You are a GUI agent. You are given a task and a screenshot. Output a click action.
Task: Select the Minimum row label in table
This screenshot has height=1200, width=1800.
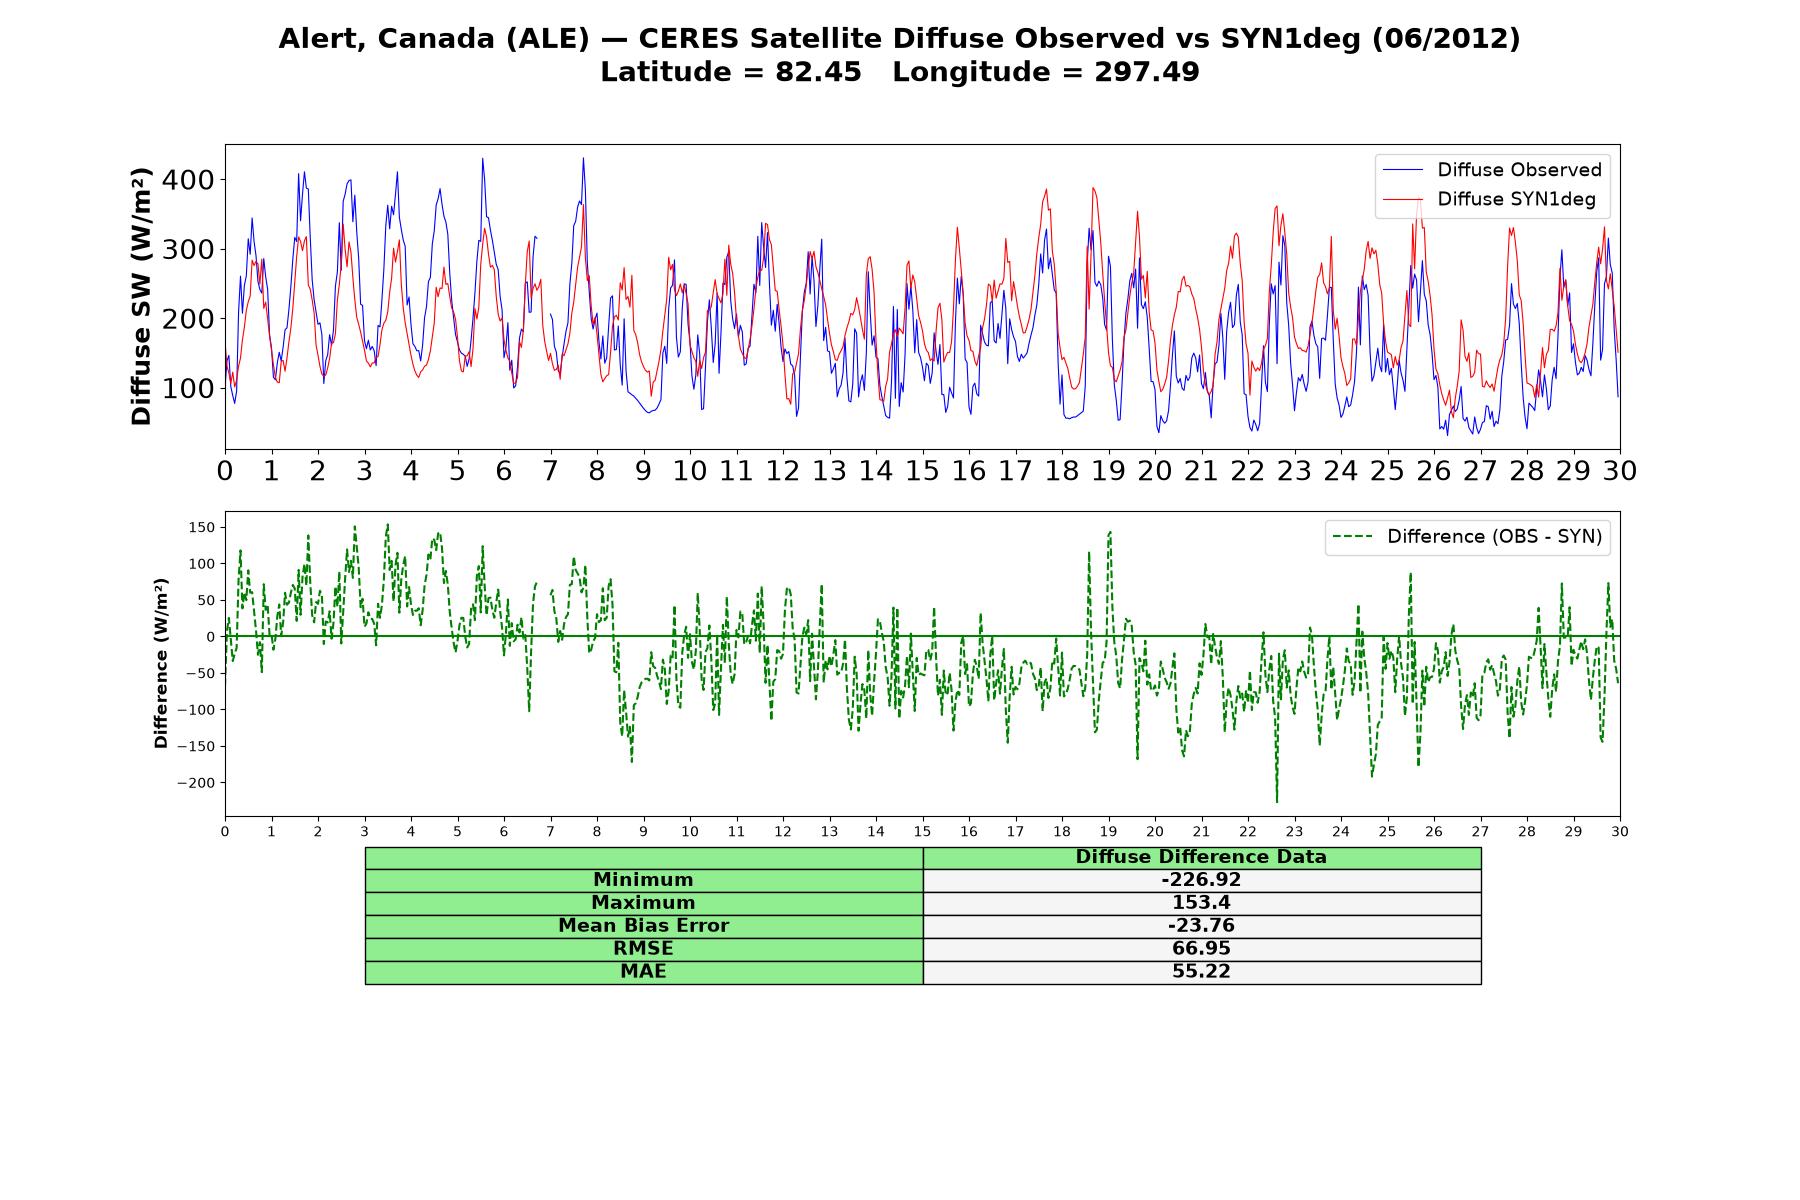click(644, 880)
